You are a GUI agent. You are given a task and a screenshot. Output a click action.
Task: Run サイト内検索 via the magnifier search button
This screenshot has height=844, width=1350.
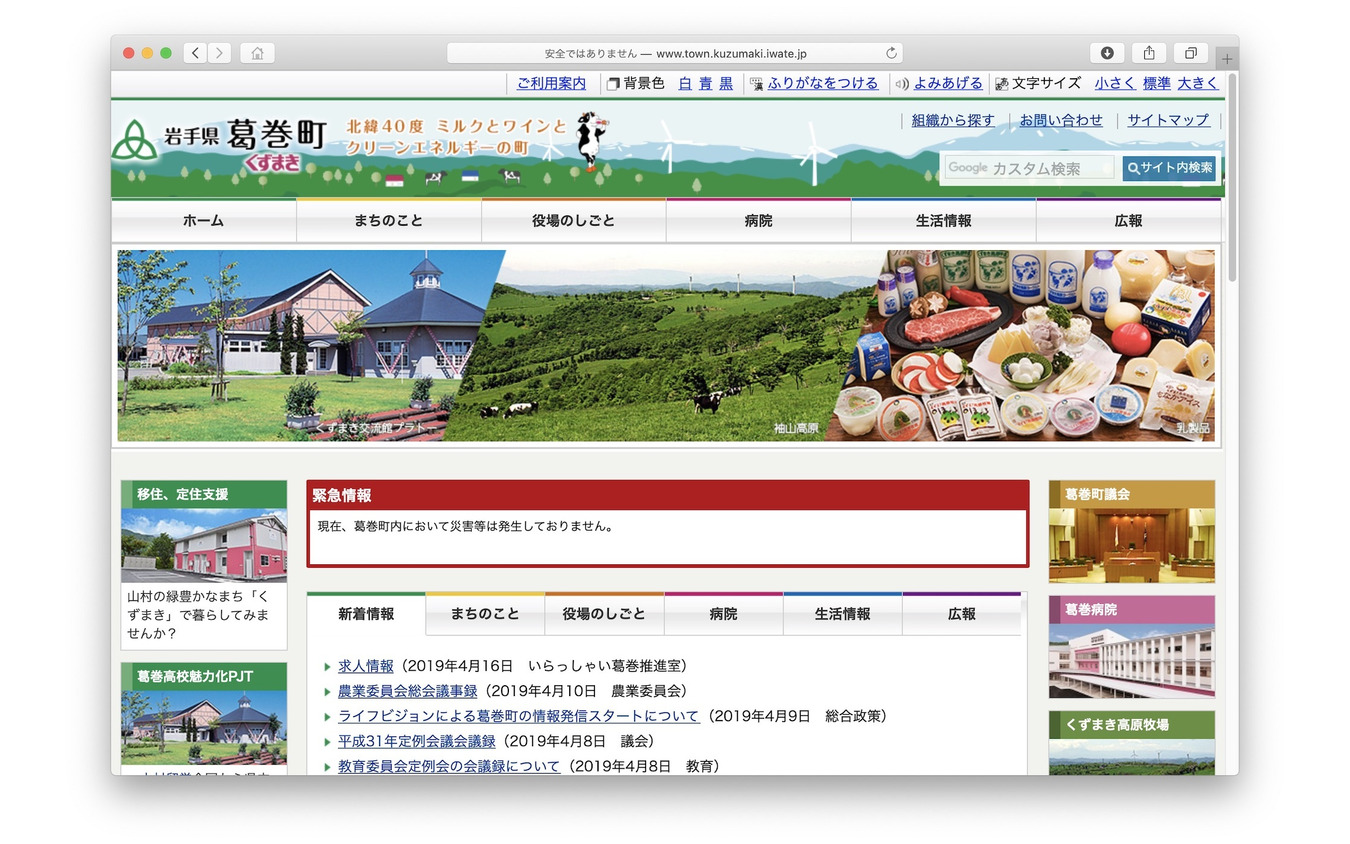coord(1170,167)
